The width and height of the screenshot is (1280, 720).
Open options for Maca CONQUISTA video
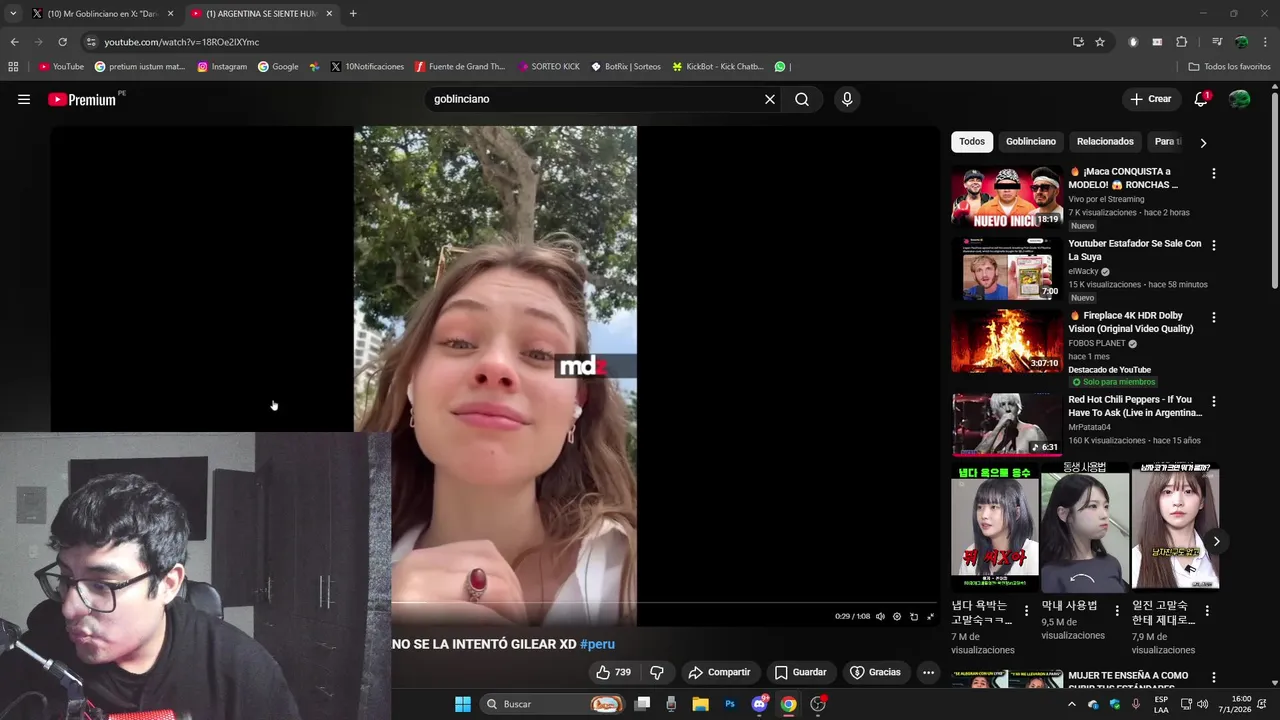[x=1214, y=173]
